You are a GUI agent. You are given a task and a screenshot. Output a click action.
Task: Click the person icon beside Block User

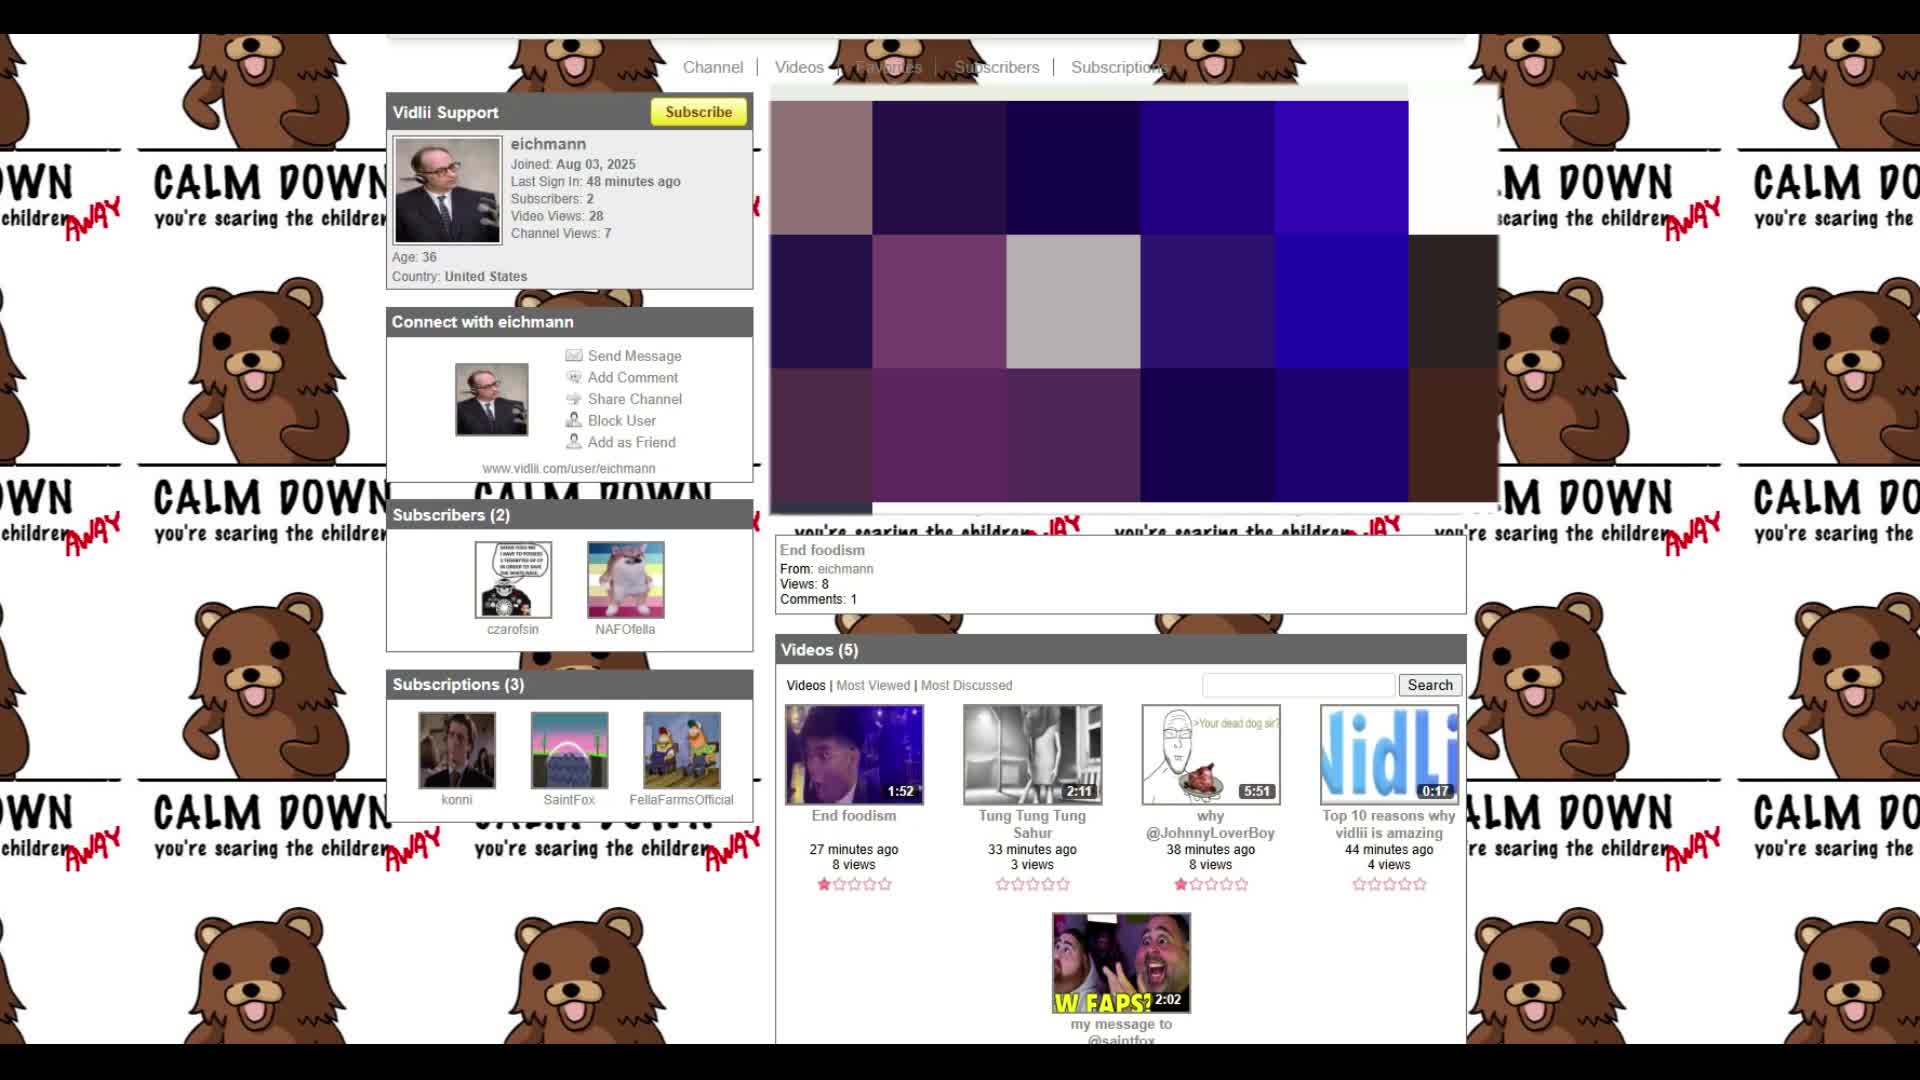click(574, 420)
